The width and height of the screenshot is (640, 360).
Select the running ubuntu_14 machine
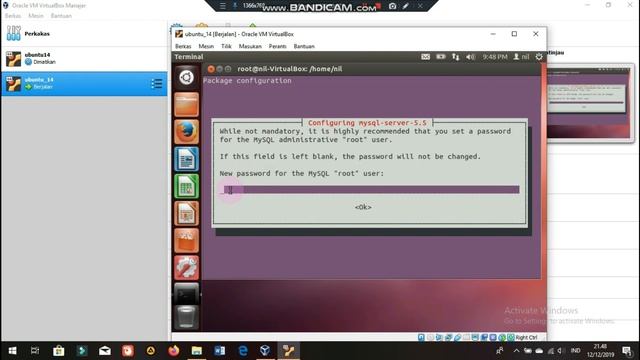point(84,84)
